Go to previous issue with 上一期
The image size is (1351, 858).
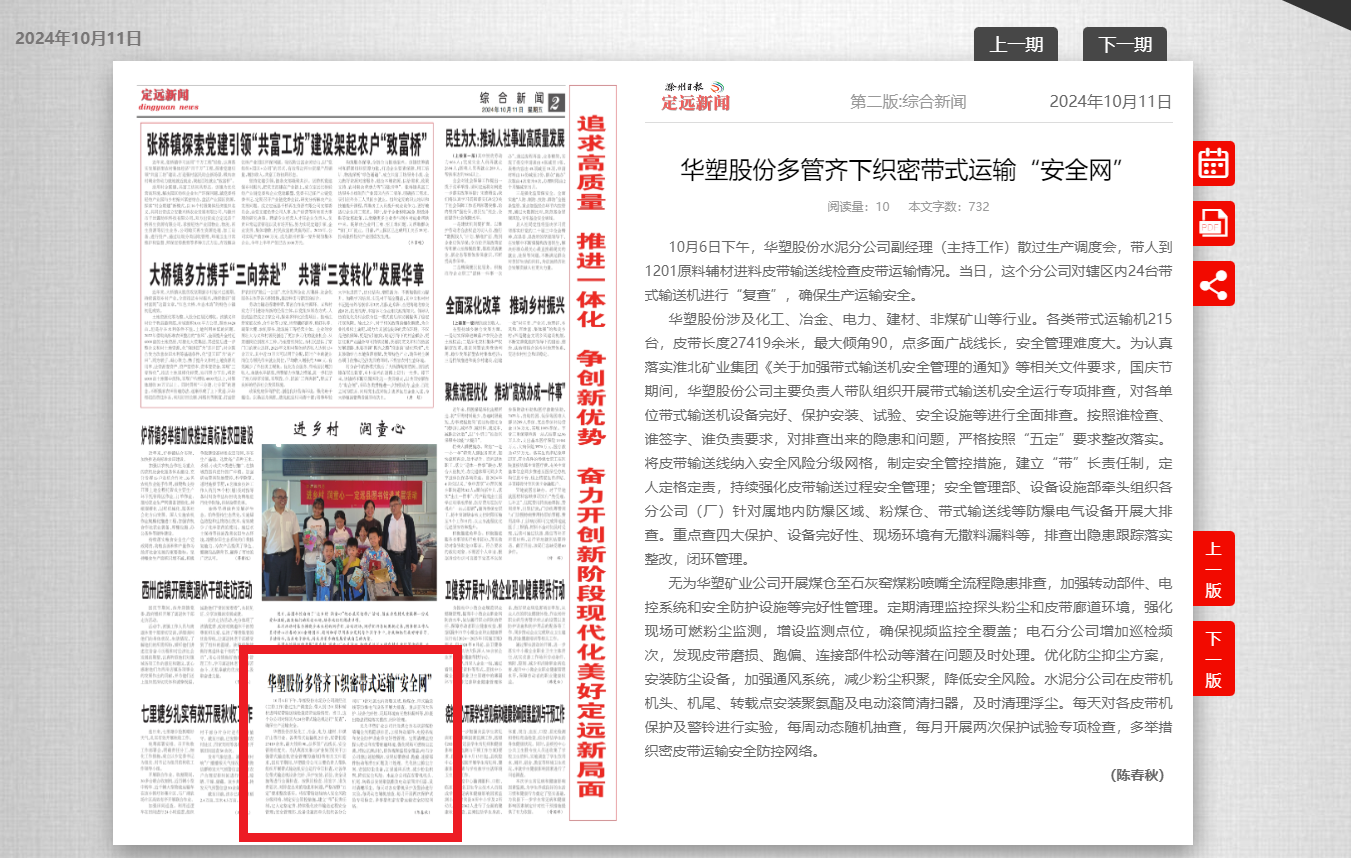pyautogui.click(x=1015, y=44)
